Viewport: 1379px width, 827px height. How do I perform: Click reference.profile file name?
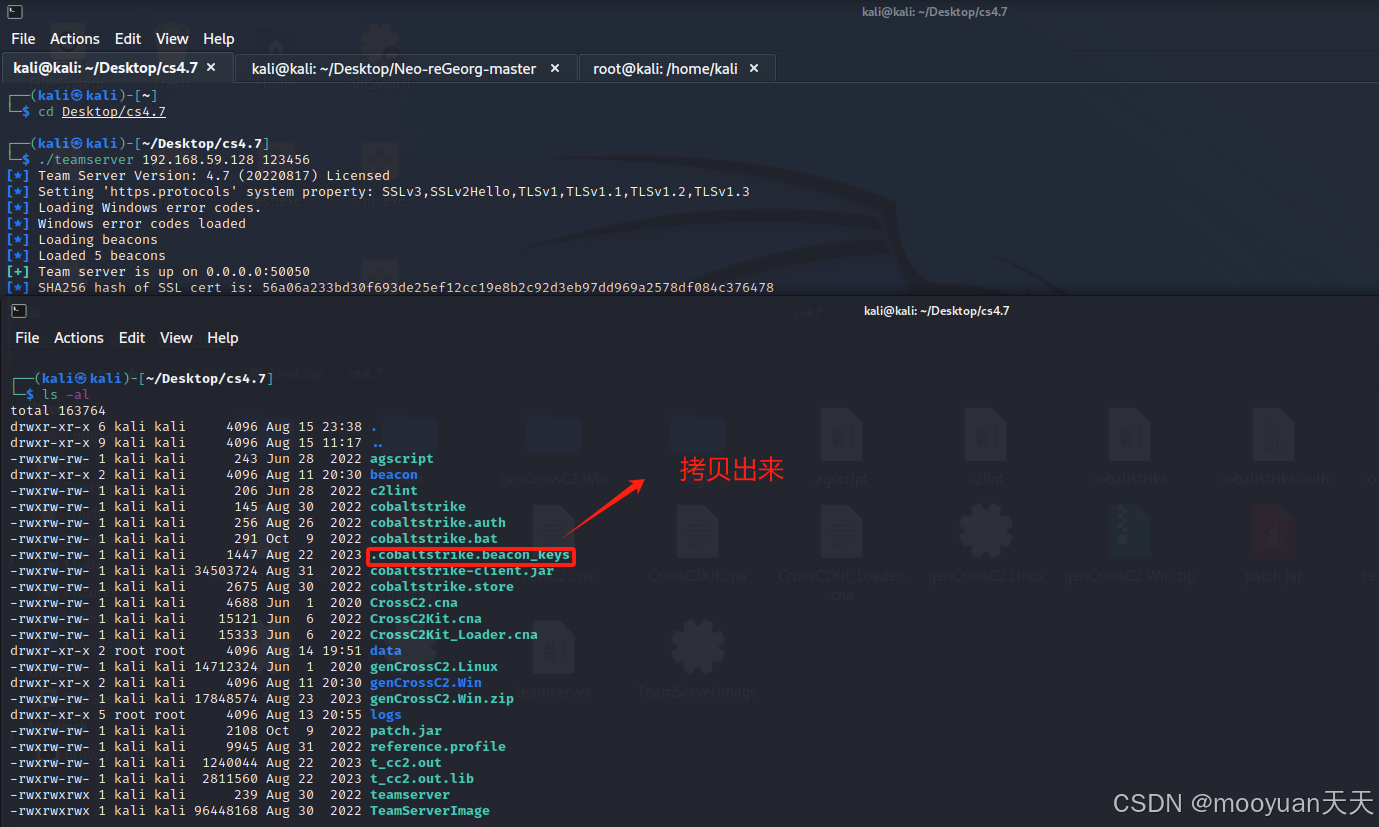point(438,747)
